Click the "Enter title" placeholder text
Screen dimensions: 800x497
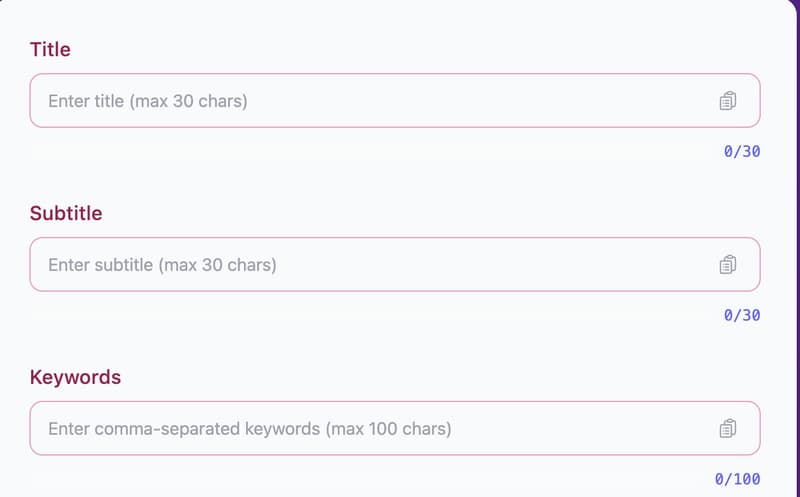coord(86,101)
